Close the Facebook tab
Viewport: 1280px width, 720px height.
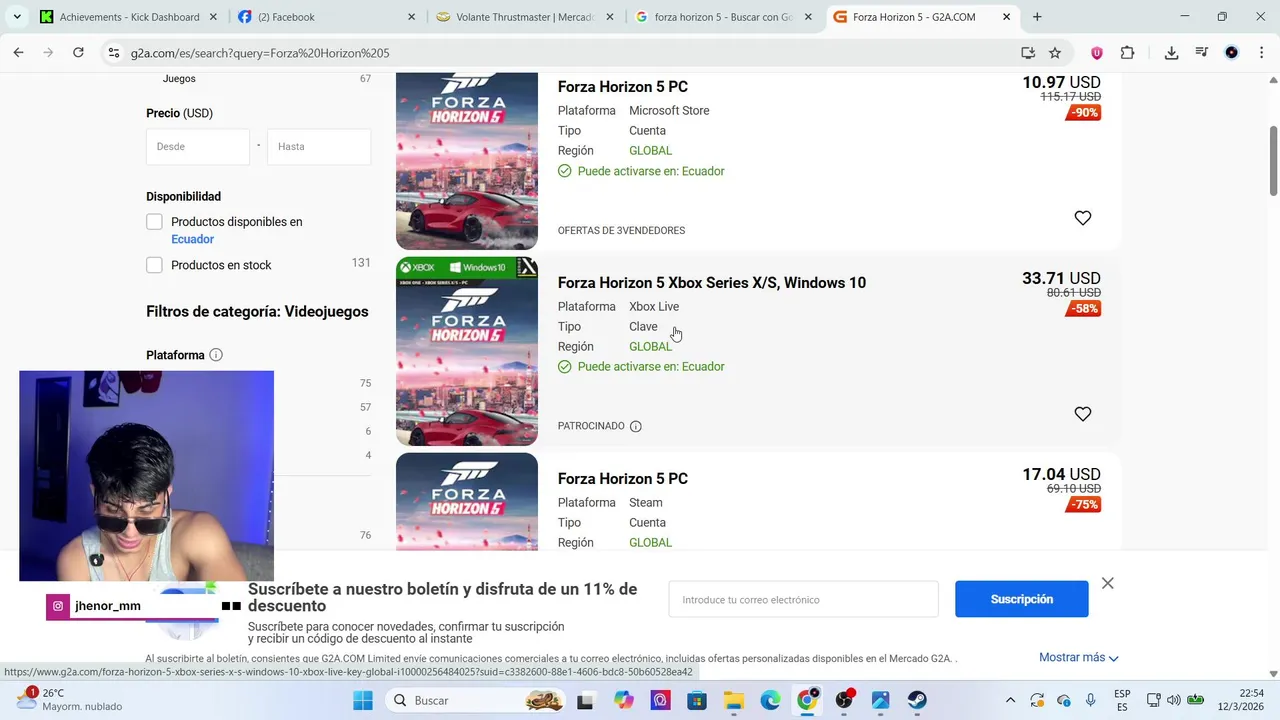tap(411, 17)
